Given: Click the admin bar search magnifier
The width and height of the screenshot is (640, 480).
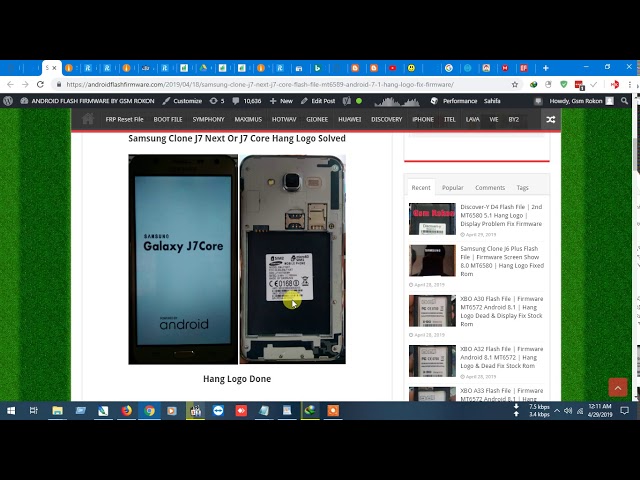Looking at the screenshot, I should point(624,101).
